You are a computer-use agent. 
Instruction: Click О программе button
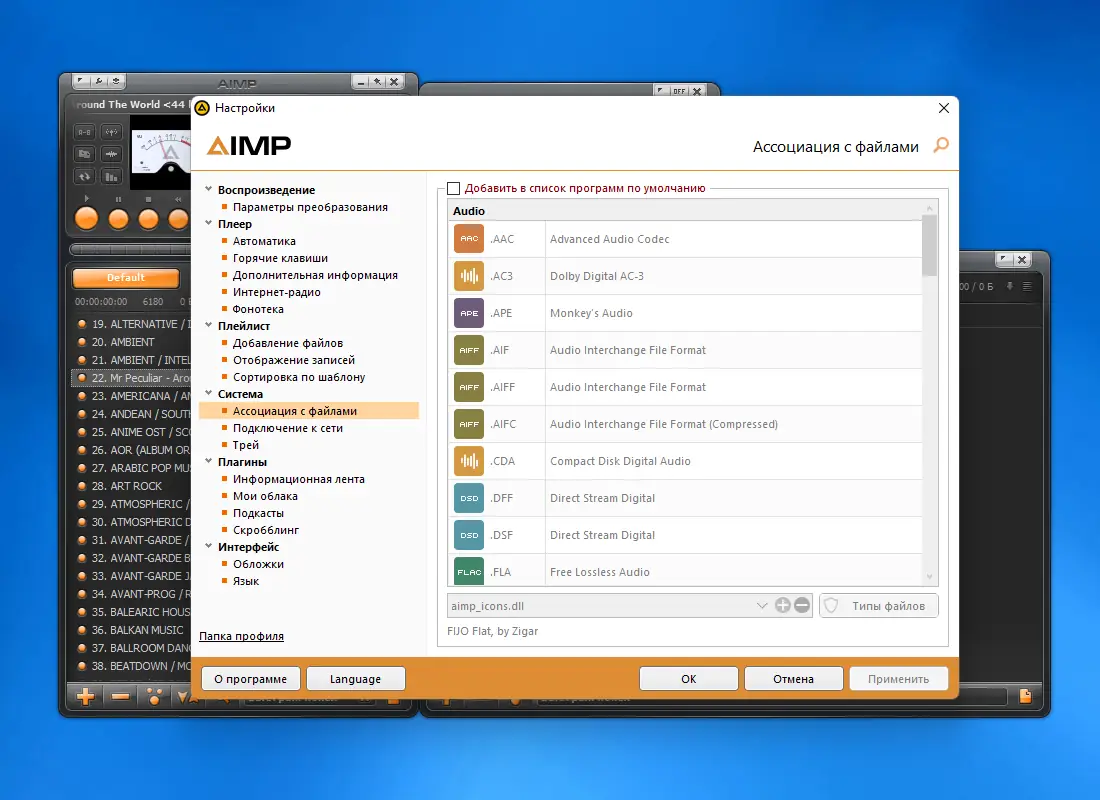250,679
